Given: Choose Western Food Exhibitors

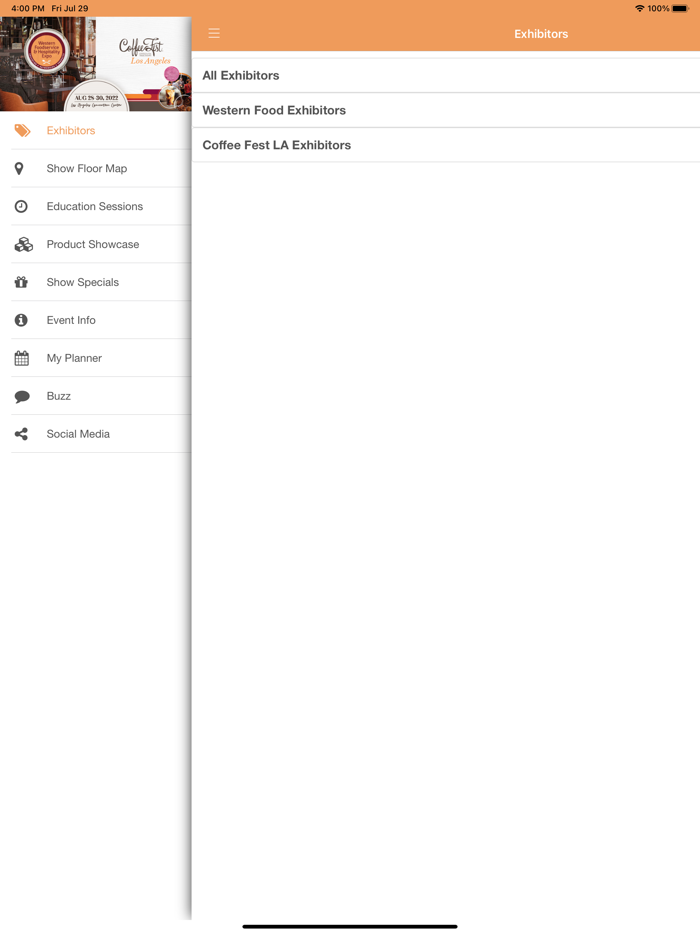Looking at the screenshot, I should [446, 110].
